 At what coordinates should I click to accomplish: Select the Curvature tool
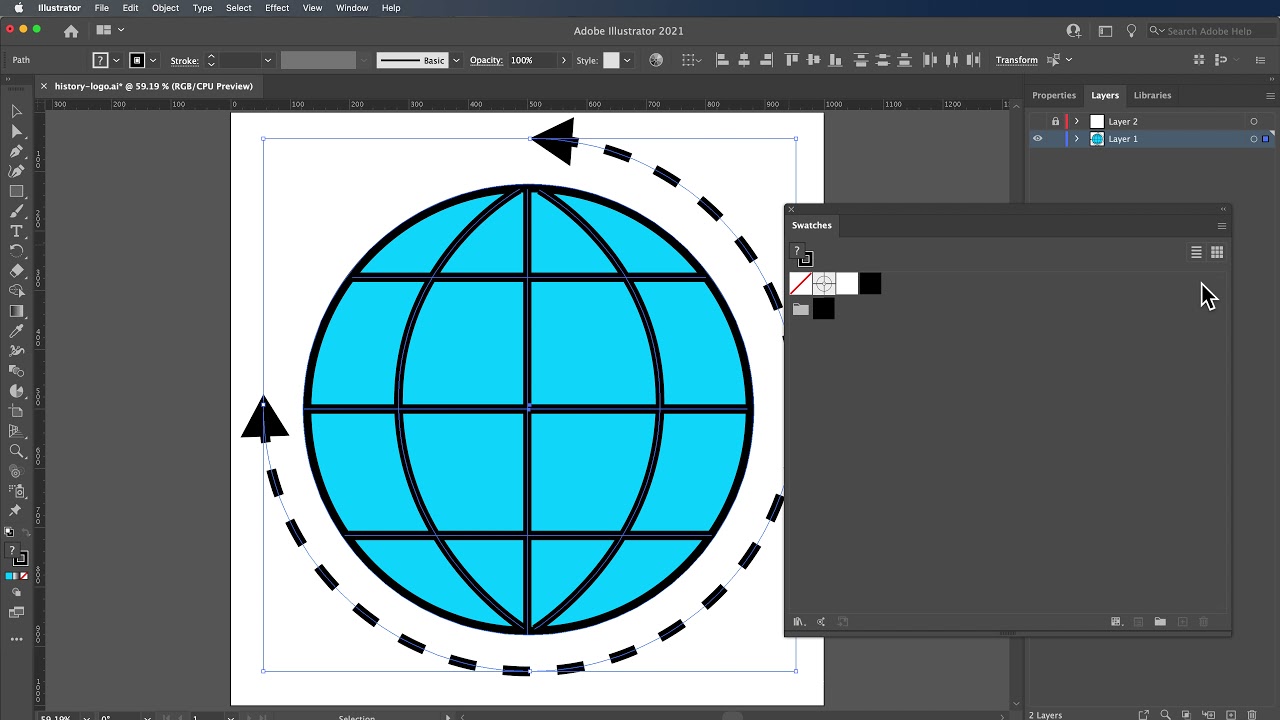[x=16, y=172]
